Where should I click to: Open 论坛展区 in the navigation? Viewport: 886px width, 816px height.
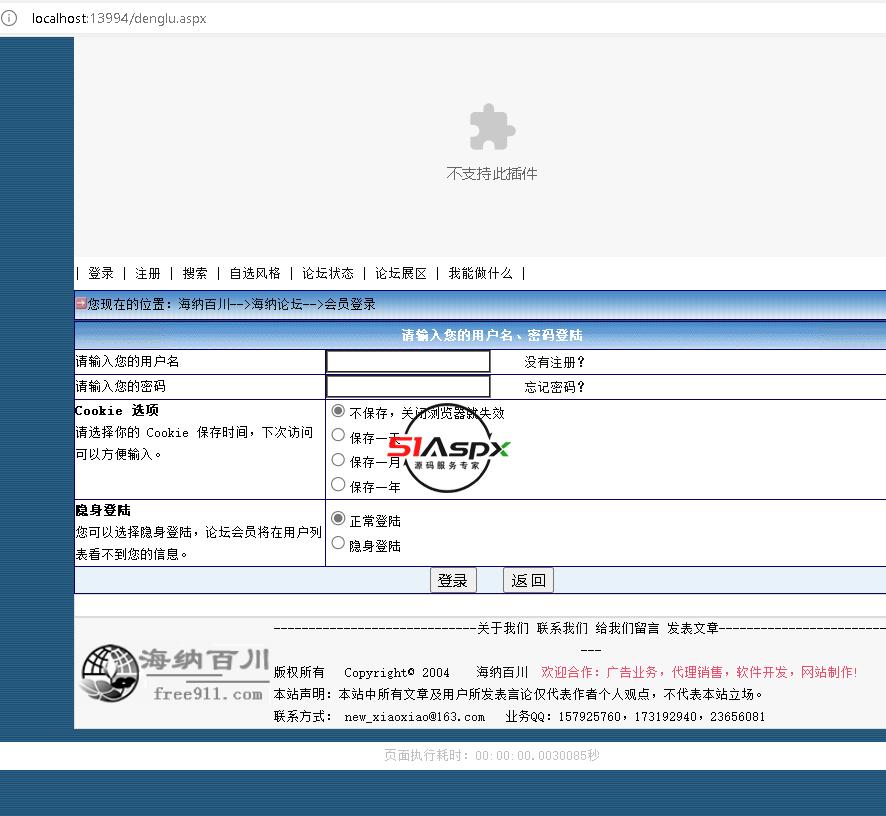(x=401, y=274)
